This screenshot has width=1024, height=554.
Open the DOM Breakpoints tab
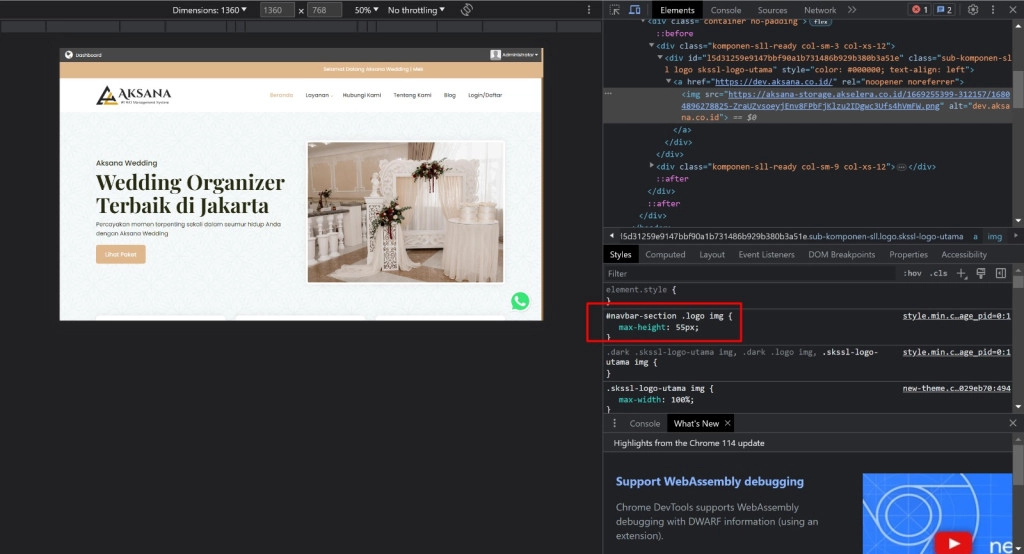(x=842, y=255)
